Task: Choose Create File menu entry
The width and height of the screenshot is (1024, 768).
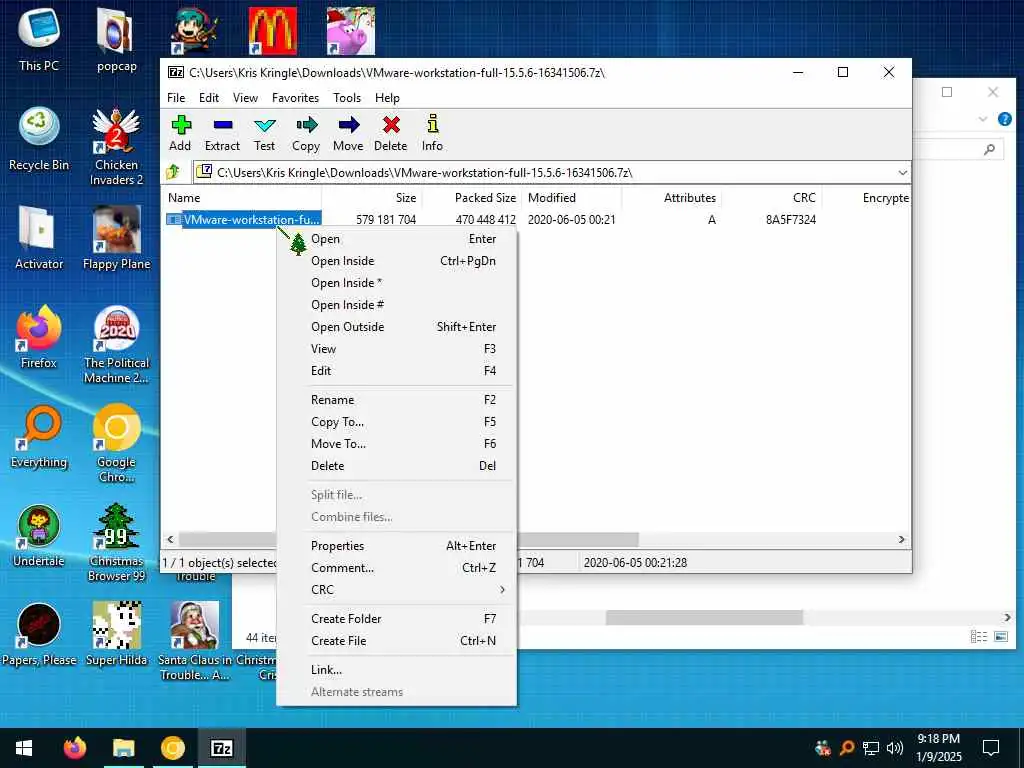Action: click(x=396, y=641)
